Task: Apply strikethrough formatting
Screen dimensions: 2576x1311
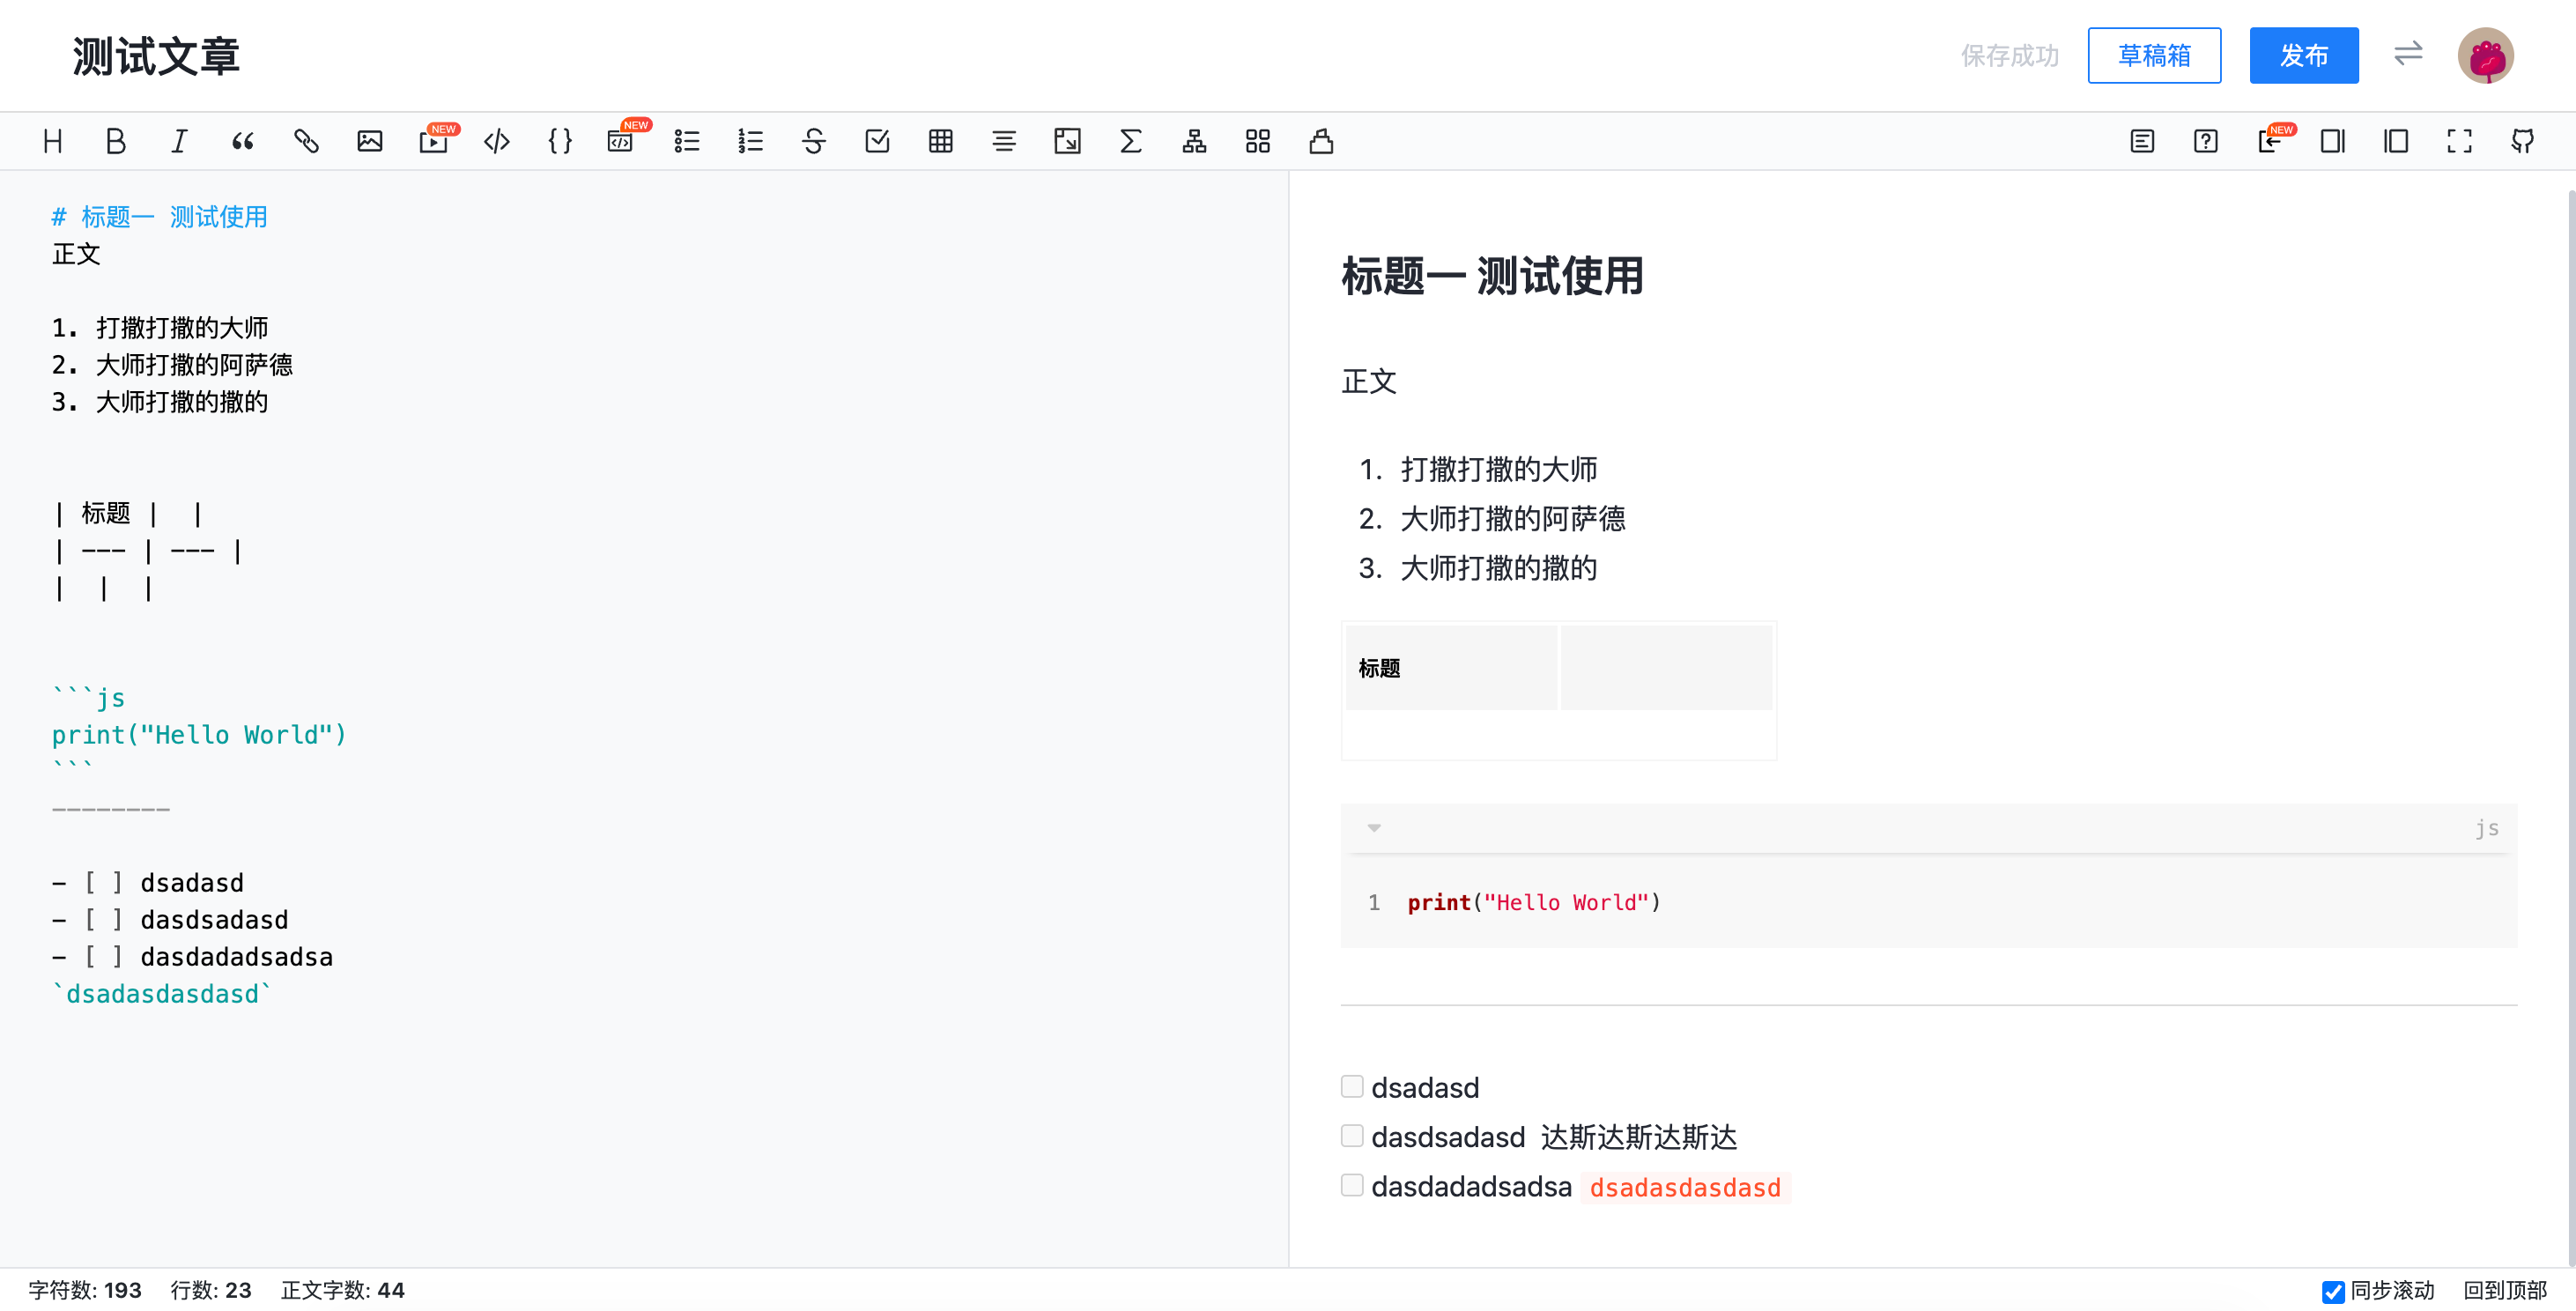Action: (x=814, y=141)
